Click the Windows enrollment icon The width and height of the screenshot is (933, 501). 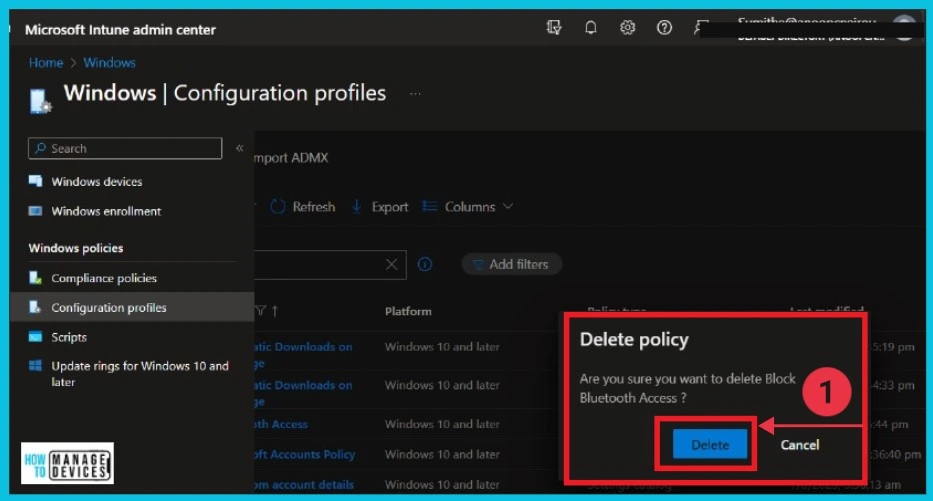[x=36, y=211]
